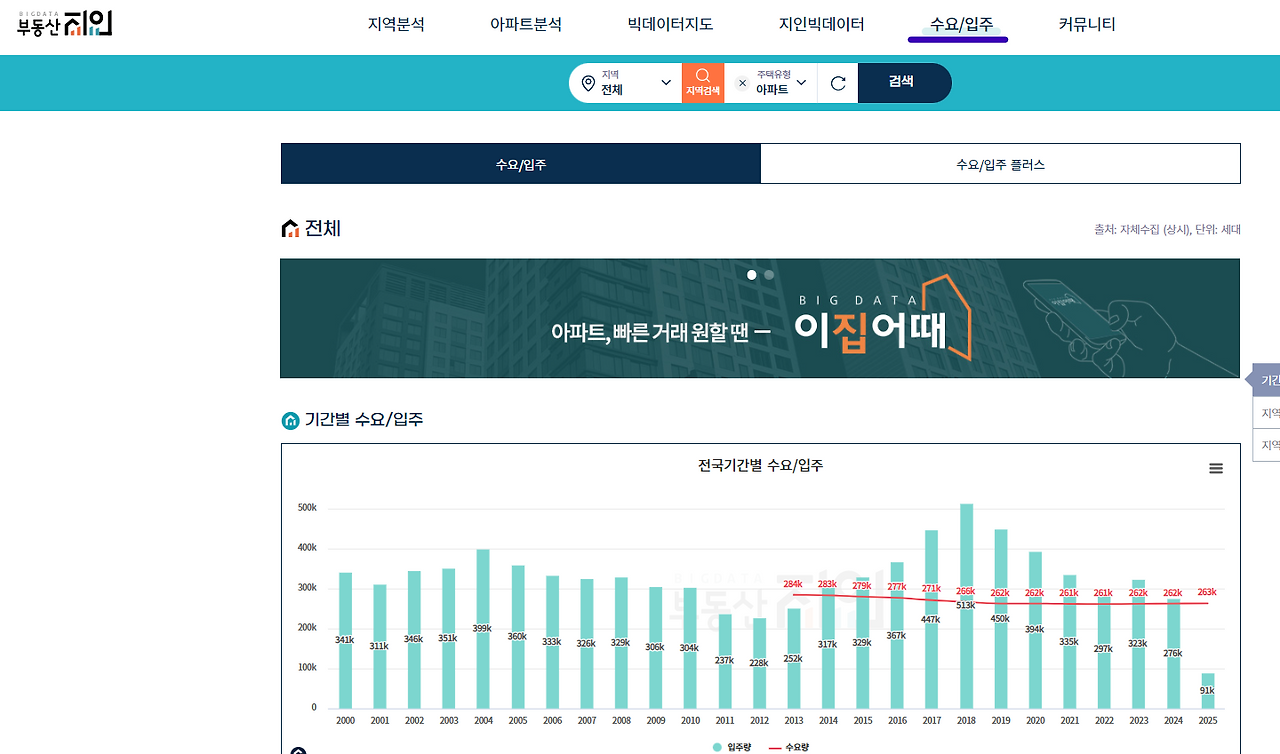Click the house icon beside the 전체 heading
The width and height of the screenshot is (1280, 754).
(x=288, y=228)
